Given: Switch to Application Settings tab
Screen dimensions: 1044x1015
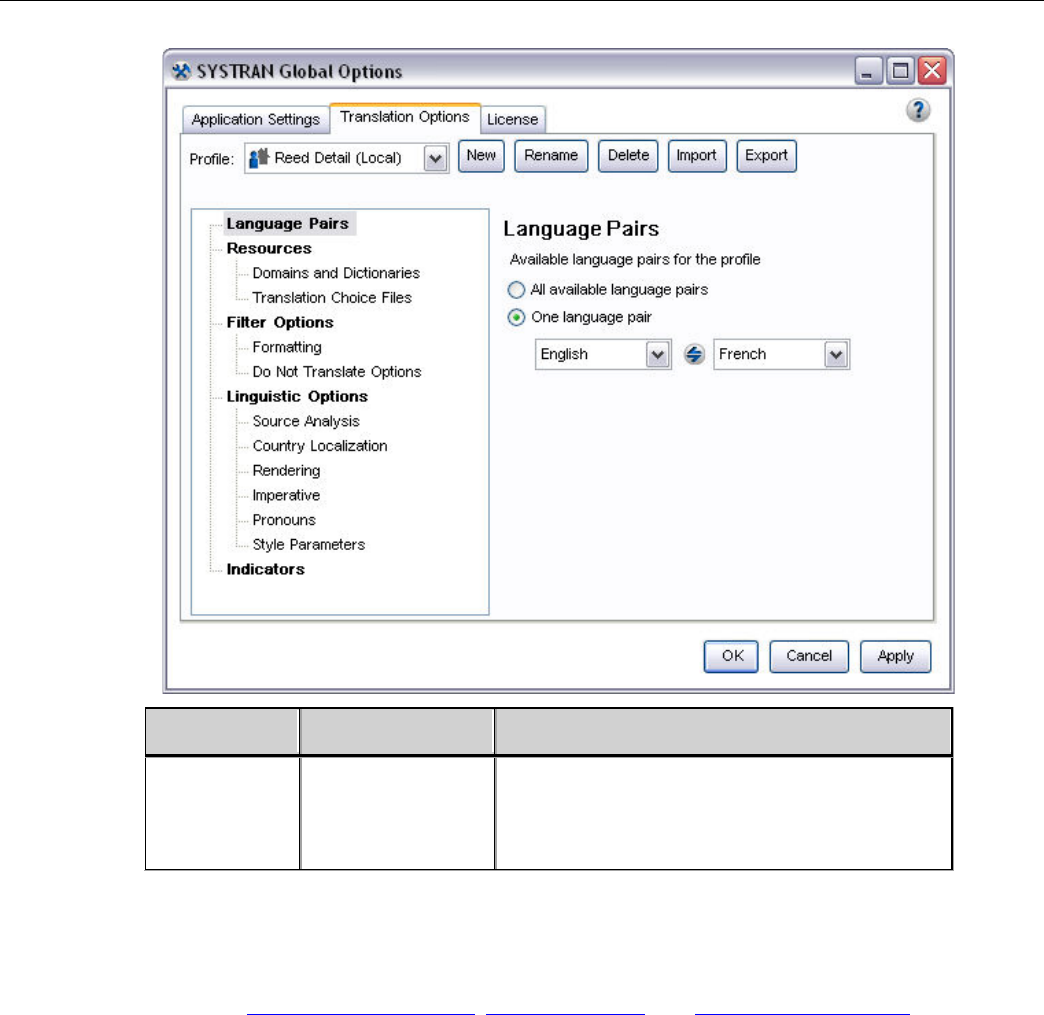Looking at the screenshot, I should [x=256, y=119].
